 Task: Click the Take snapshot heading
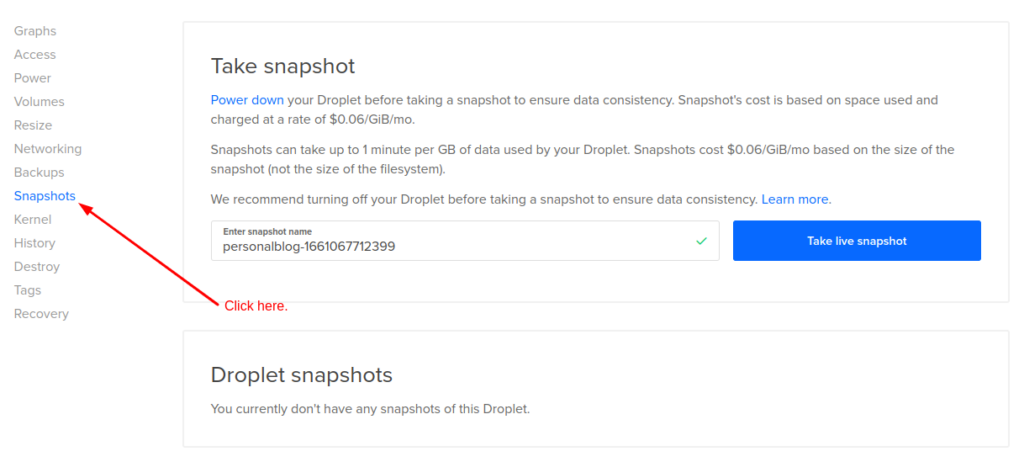283,66
